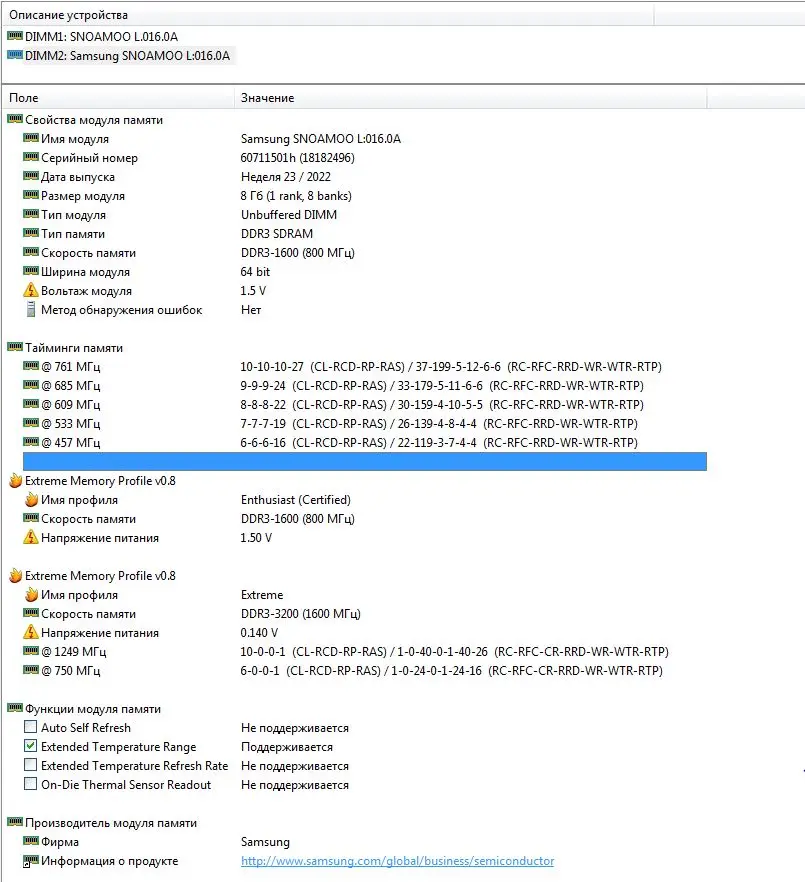This screenshot has width=805, height=882.
Task: Click warning icon beside '1.50 V' supply voltage
Action: [x=30, y=537]
